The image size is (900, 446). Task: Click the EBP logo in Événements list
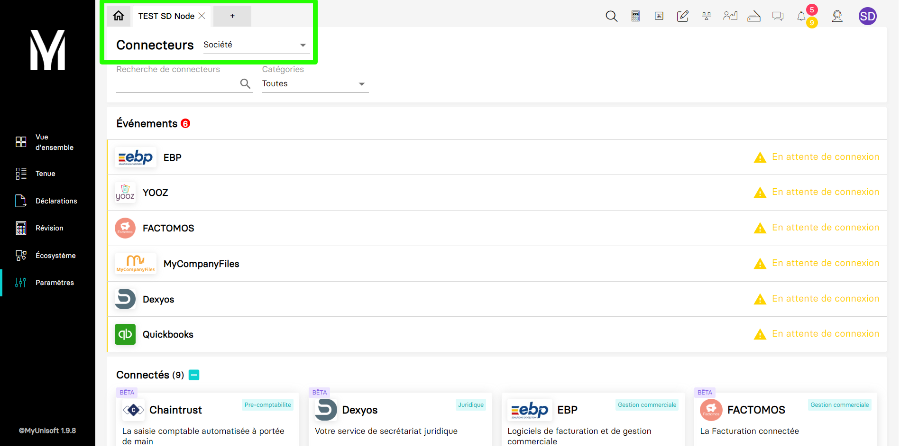135,157
